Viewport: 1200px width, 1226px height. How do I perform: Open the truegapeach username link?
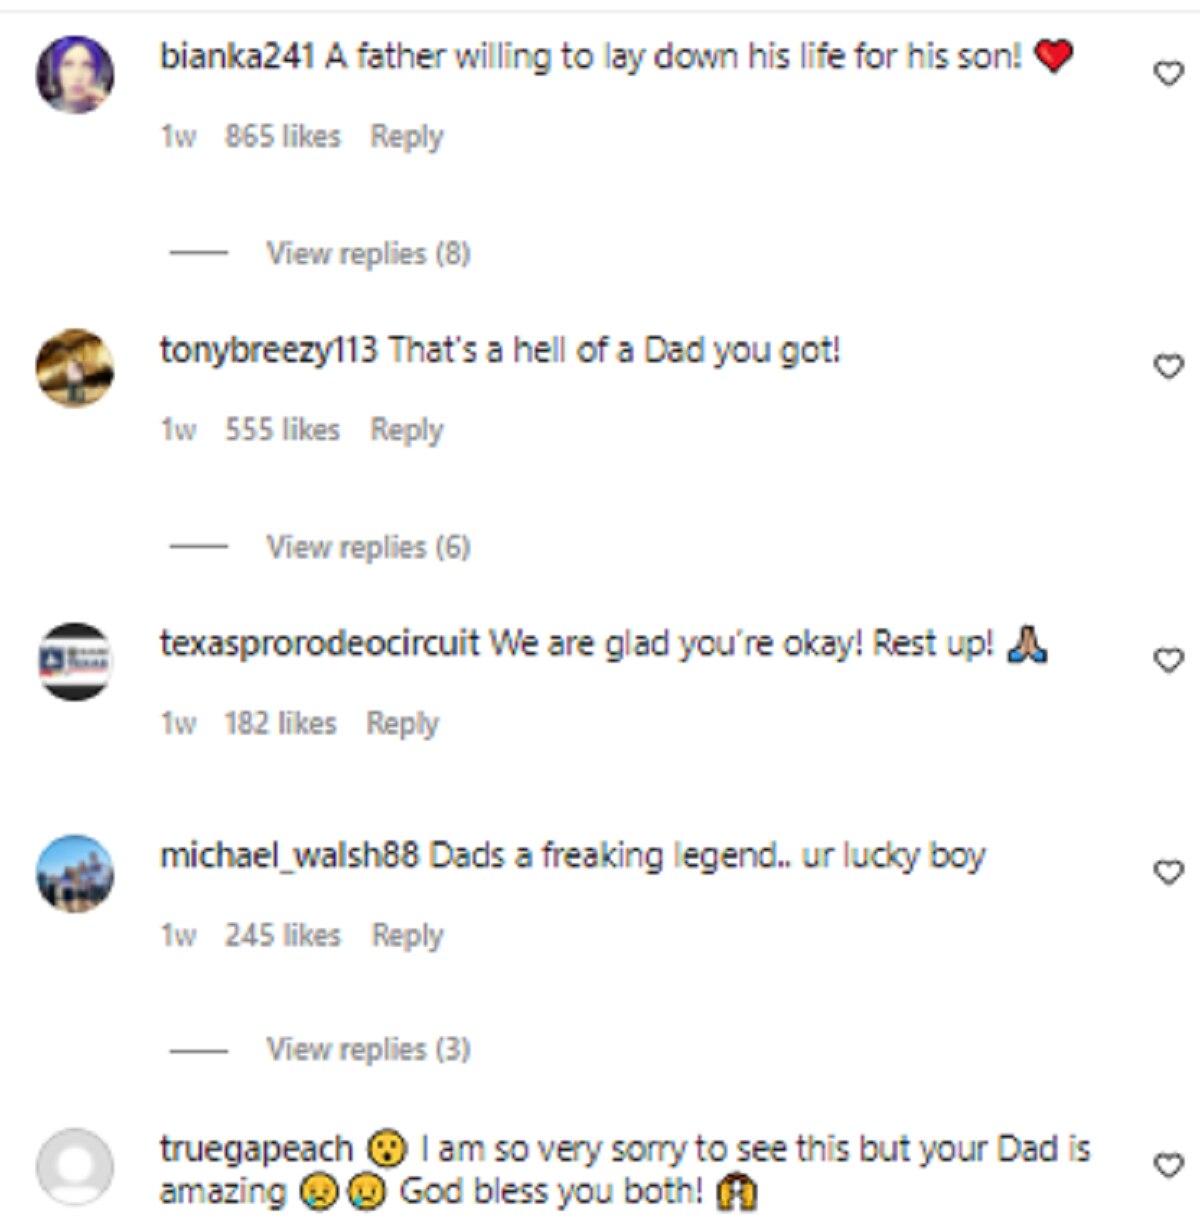256,1149
